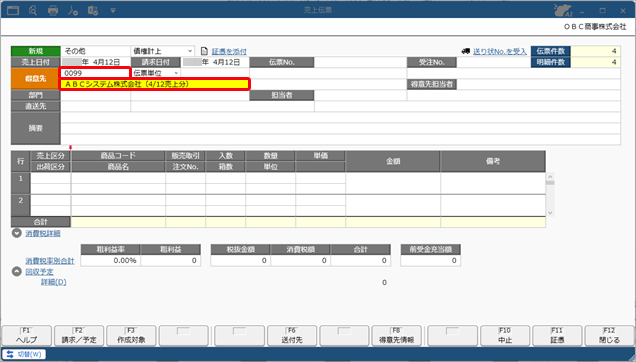Click the 伝票件数 value 4

pos(595,51)
